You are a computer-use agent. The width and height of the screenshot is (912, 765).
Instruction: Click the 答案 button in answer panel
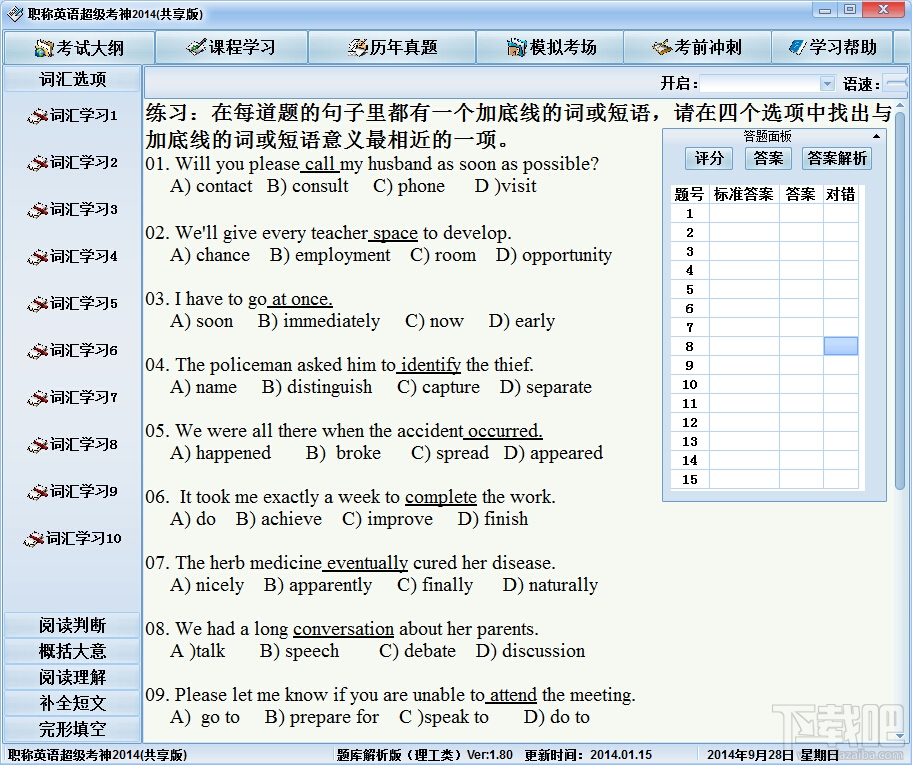tap(768, 158)
